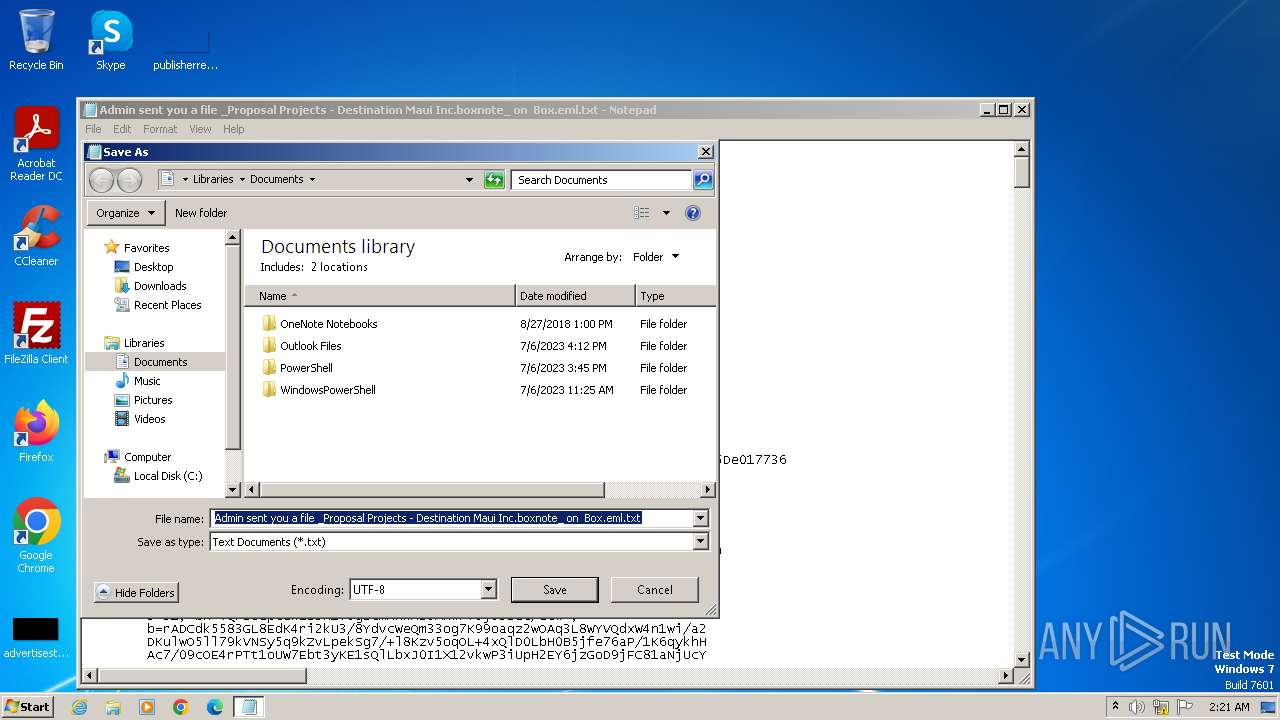Open the Arrange by Folder dropdown
The image size is (1280, 720).
pyautogui.click(x=656, y=257)
